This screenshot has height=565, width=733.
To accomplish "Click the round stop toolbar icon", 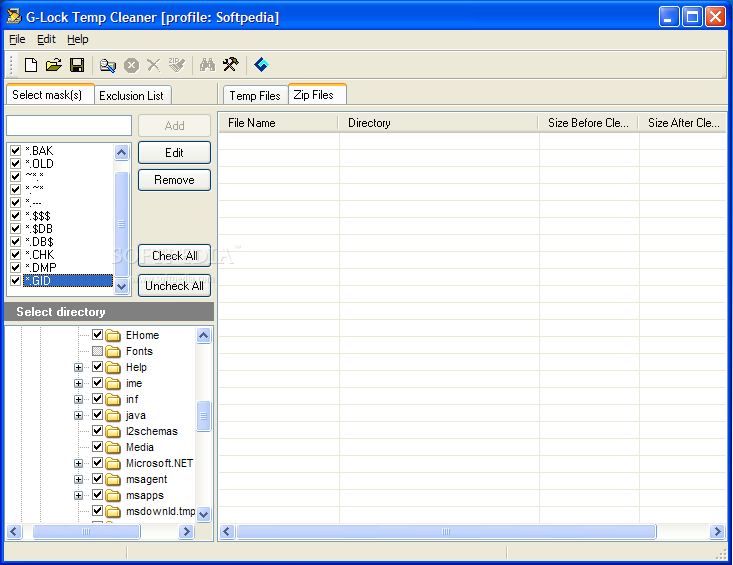I will pyautogui.click(x=131, y=65).
